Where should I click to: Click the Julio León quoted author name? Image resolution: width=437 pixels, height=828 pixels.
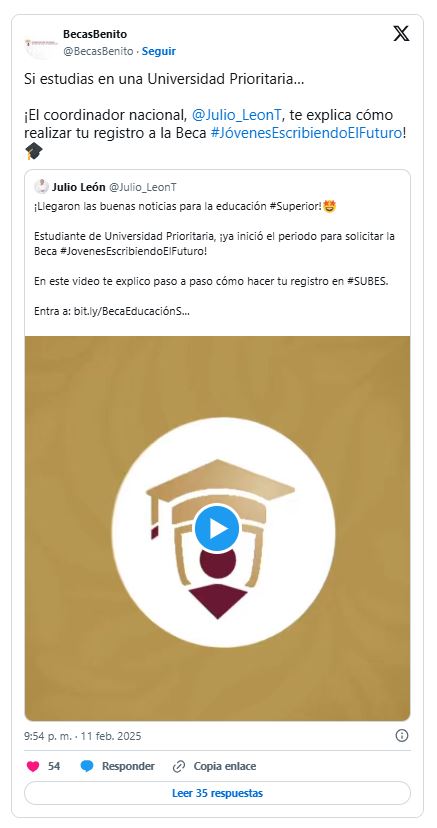pos(79,187)
